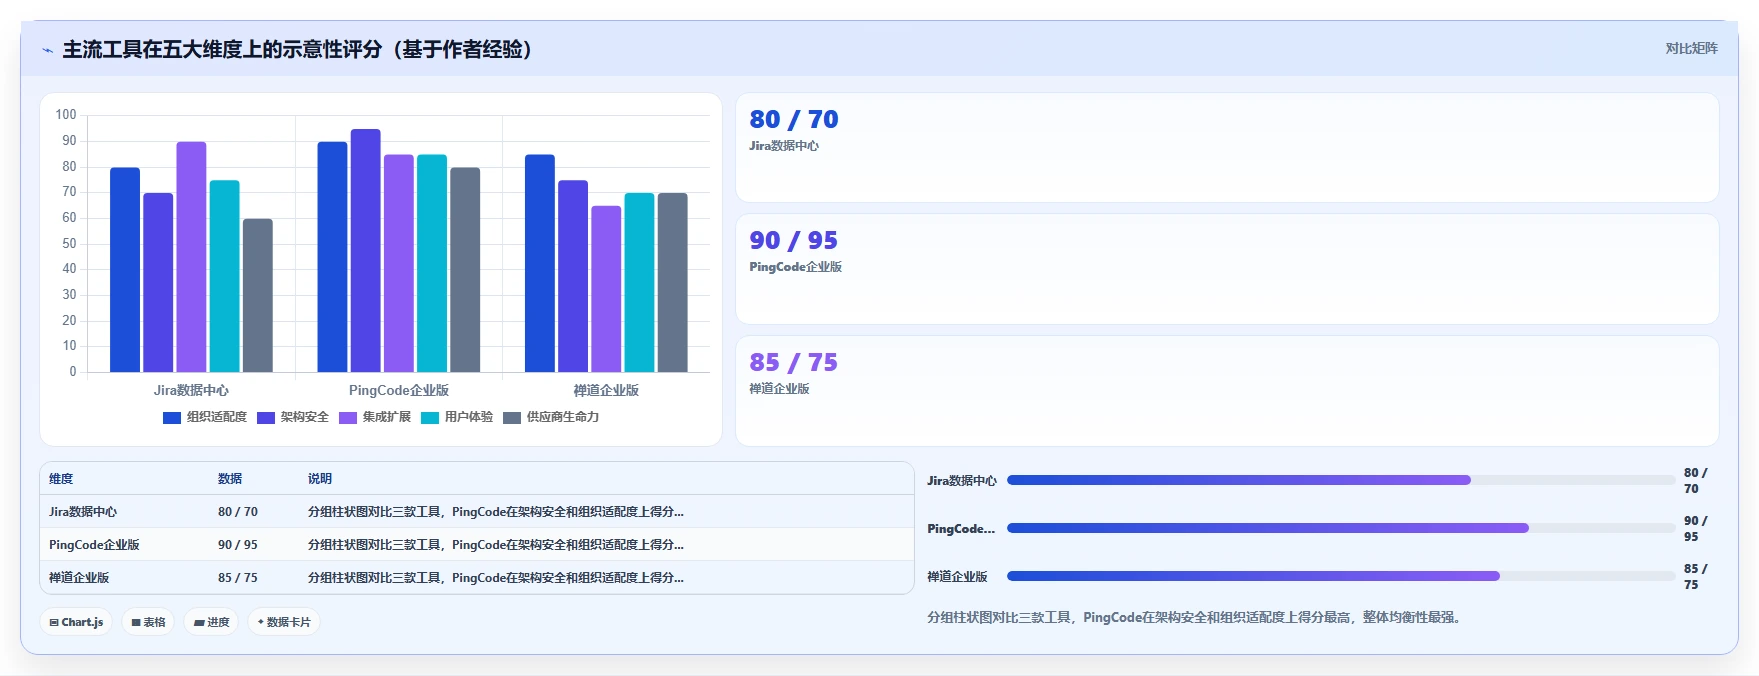The height and width of the screenshot is (676, 1759).
Task: Click the 数据 column header
Action: click(230, 479)
